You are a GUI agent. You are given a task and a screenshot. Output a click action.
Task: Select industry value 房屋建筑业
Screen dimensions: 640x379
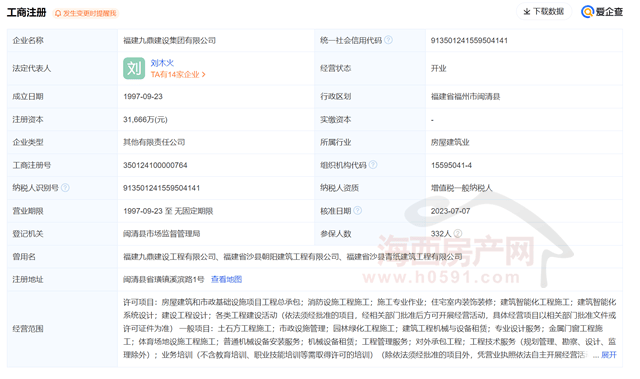(x=450, y=142)
